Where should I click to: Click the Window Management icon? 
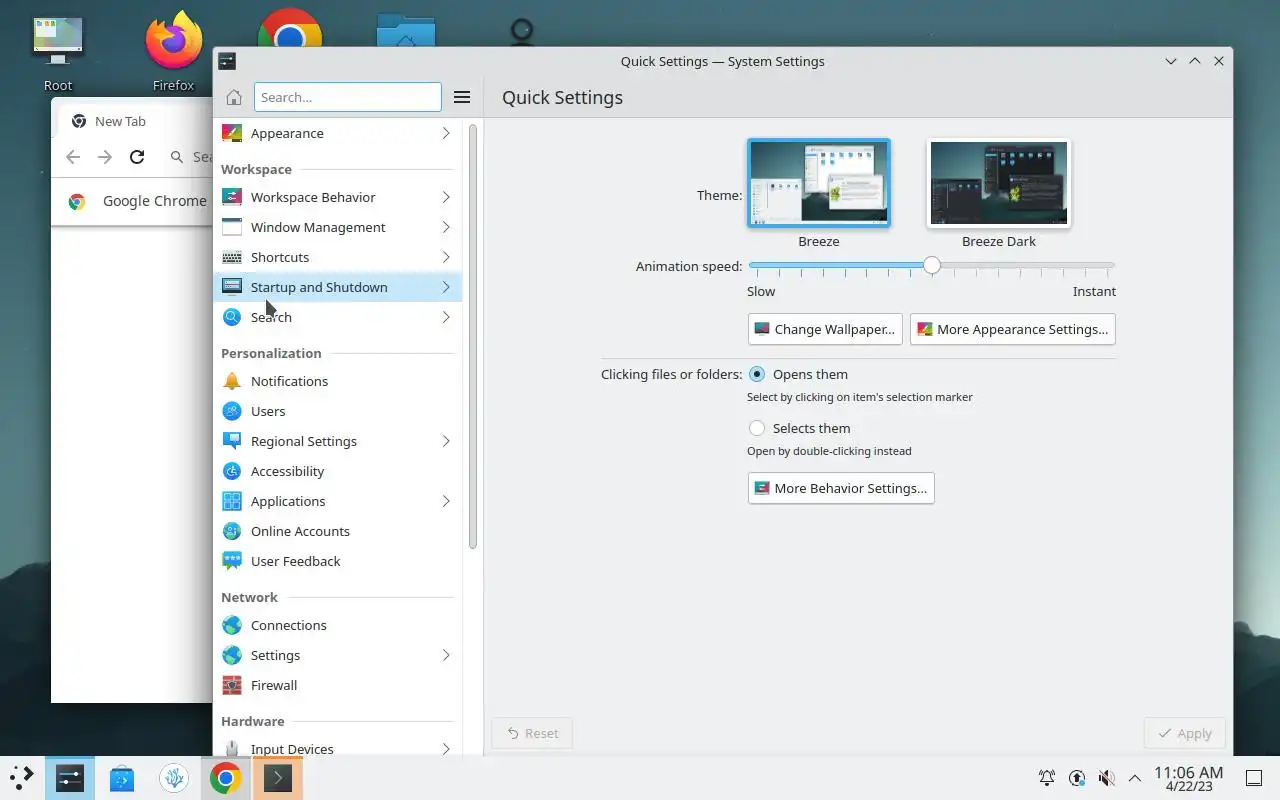(232, 227)
